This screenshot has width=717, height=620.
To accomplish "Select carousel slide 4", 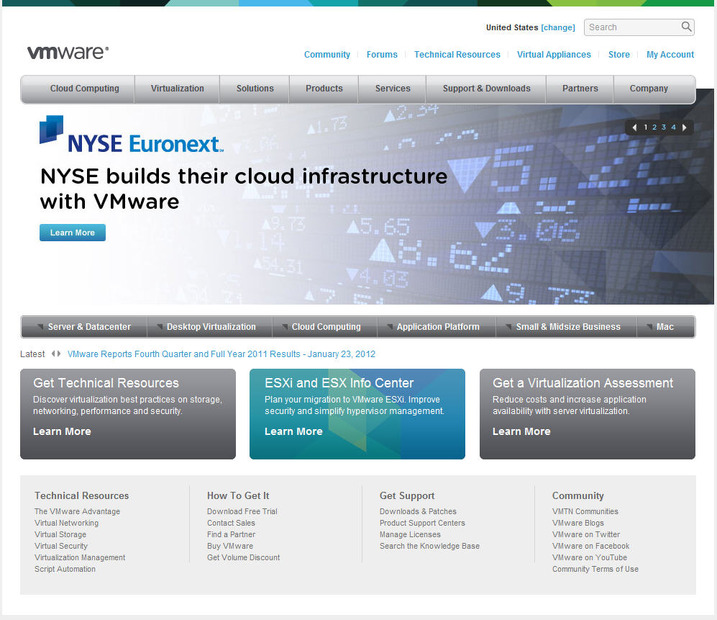I will point(673,127).
